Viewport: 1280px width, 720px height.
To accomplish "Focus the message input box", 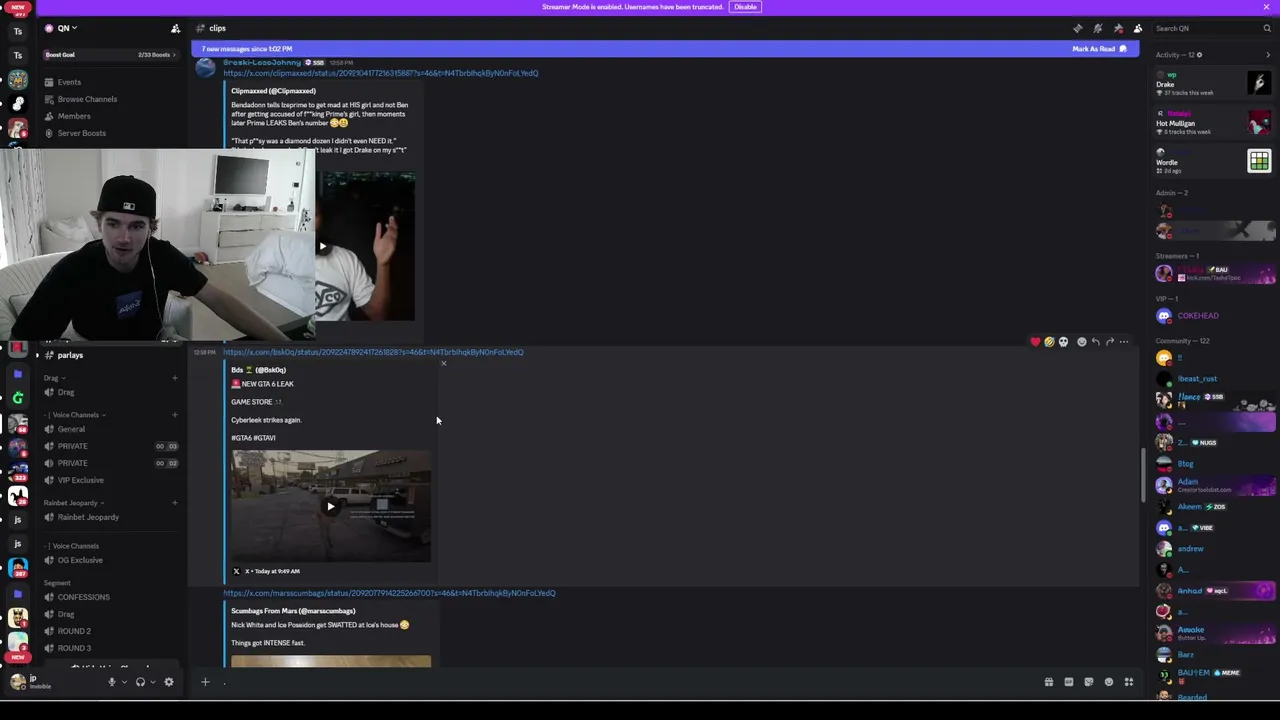I will click(x=630, y=682).
